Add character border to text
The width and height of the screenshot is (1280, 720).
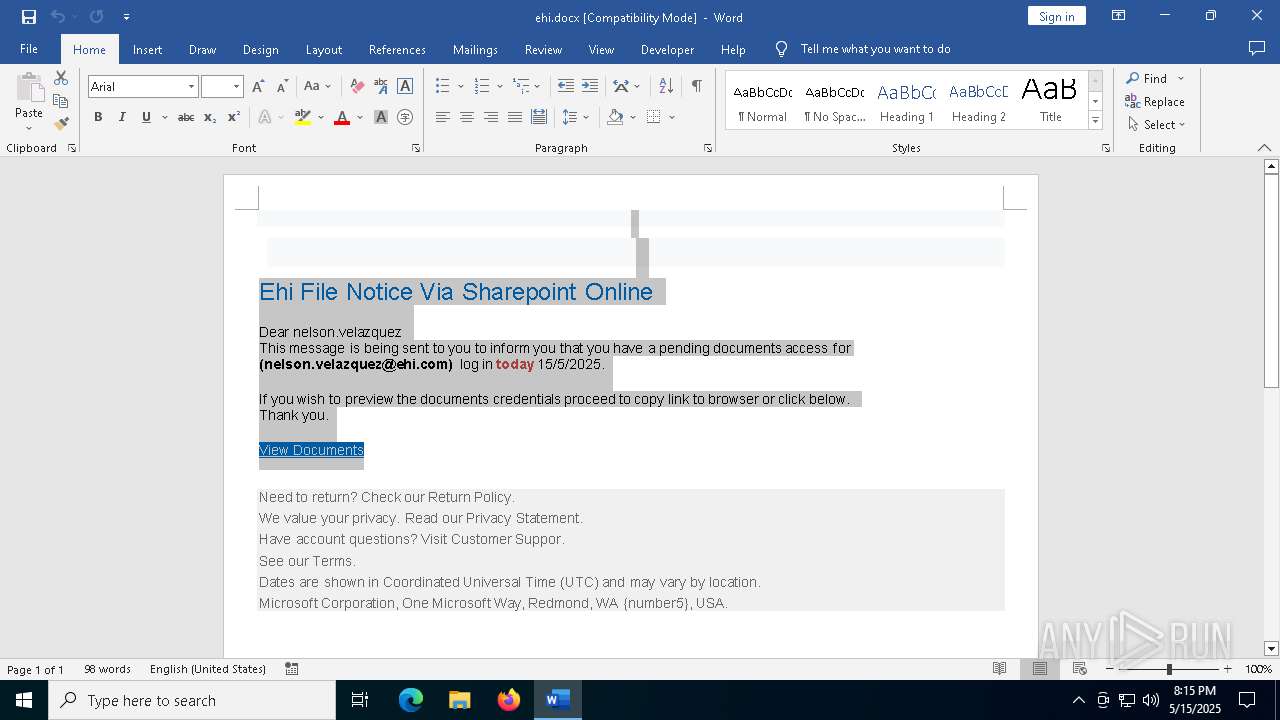coord(405,87)
